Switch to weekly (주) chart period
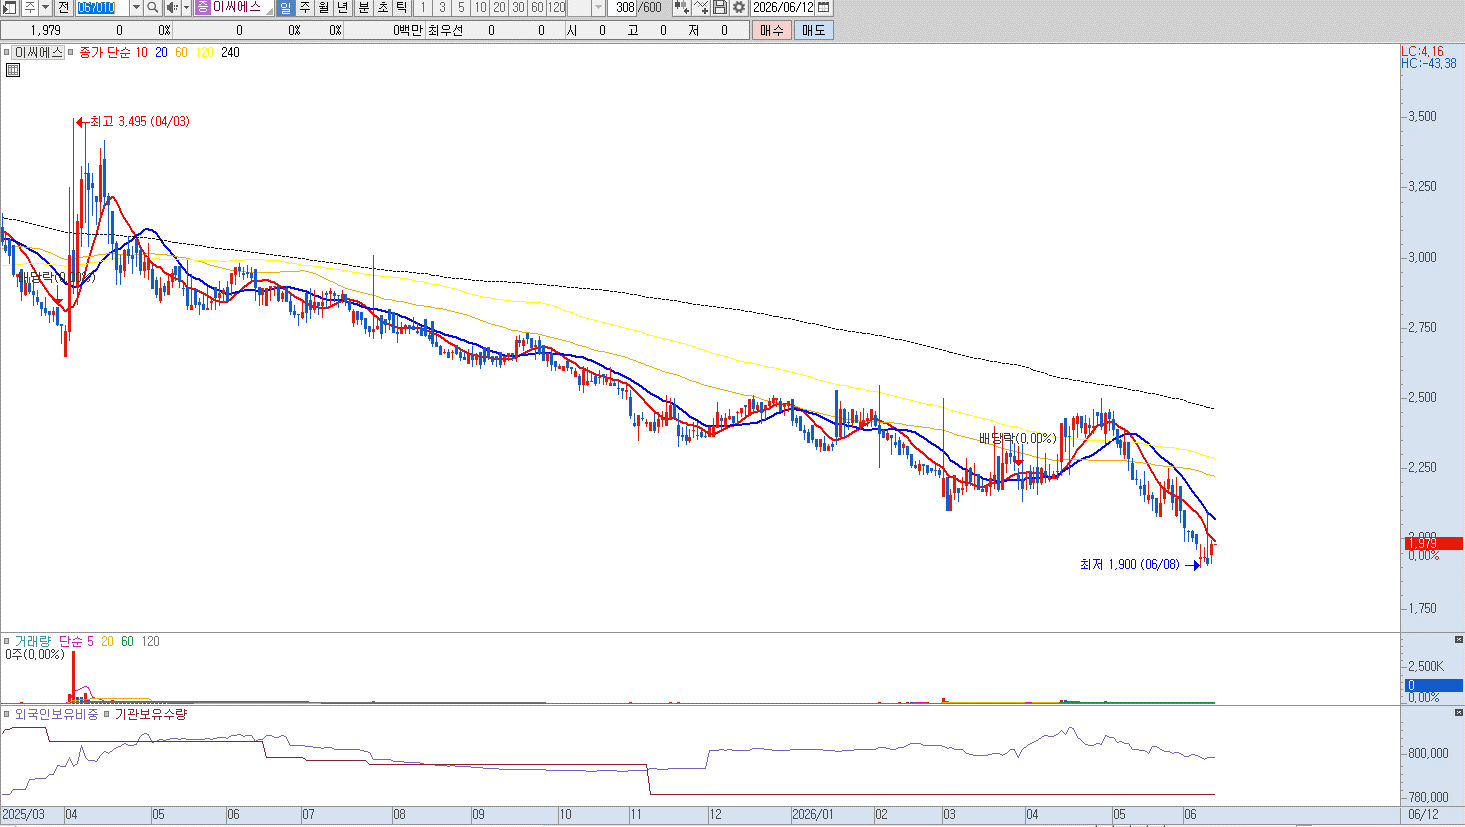Viewport: 1465px width, 827px height. pos(305,7)
